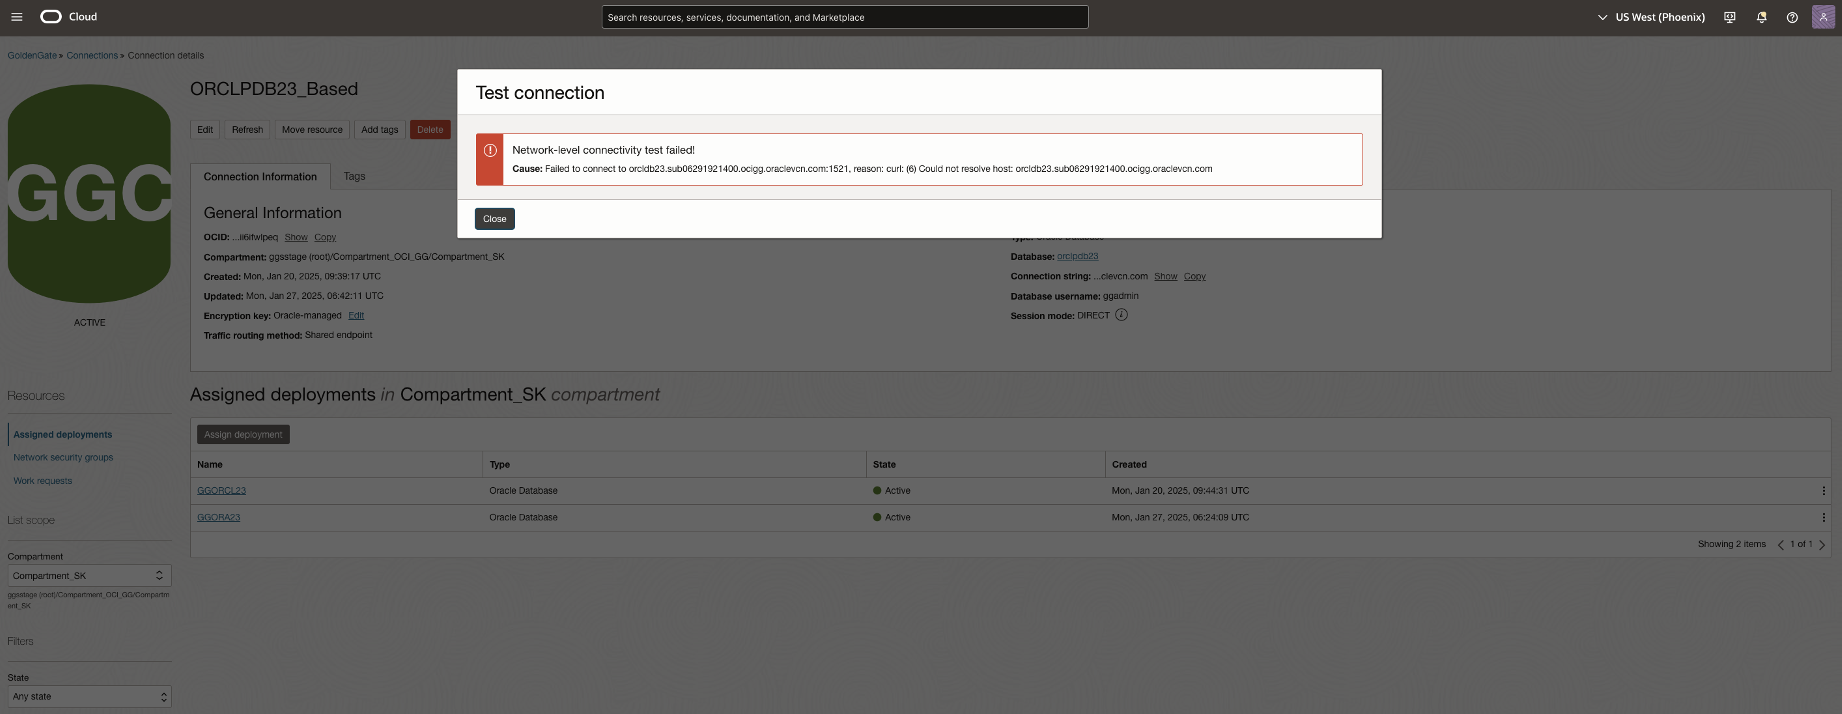Click 'Network-level connectivity test failed!' message
This screenshot has height=714, width=1842.
(603, 151)
